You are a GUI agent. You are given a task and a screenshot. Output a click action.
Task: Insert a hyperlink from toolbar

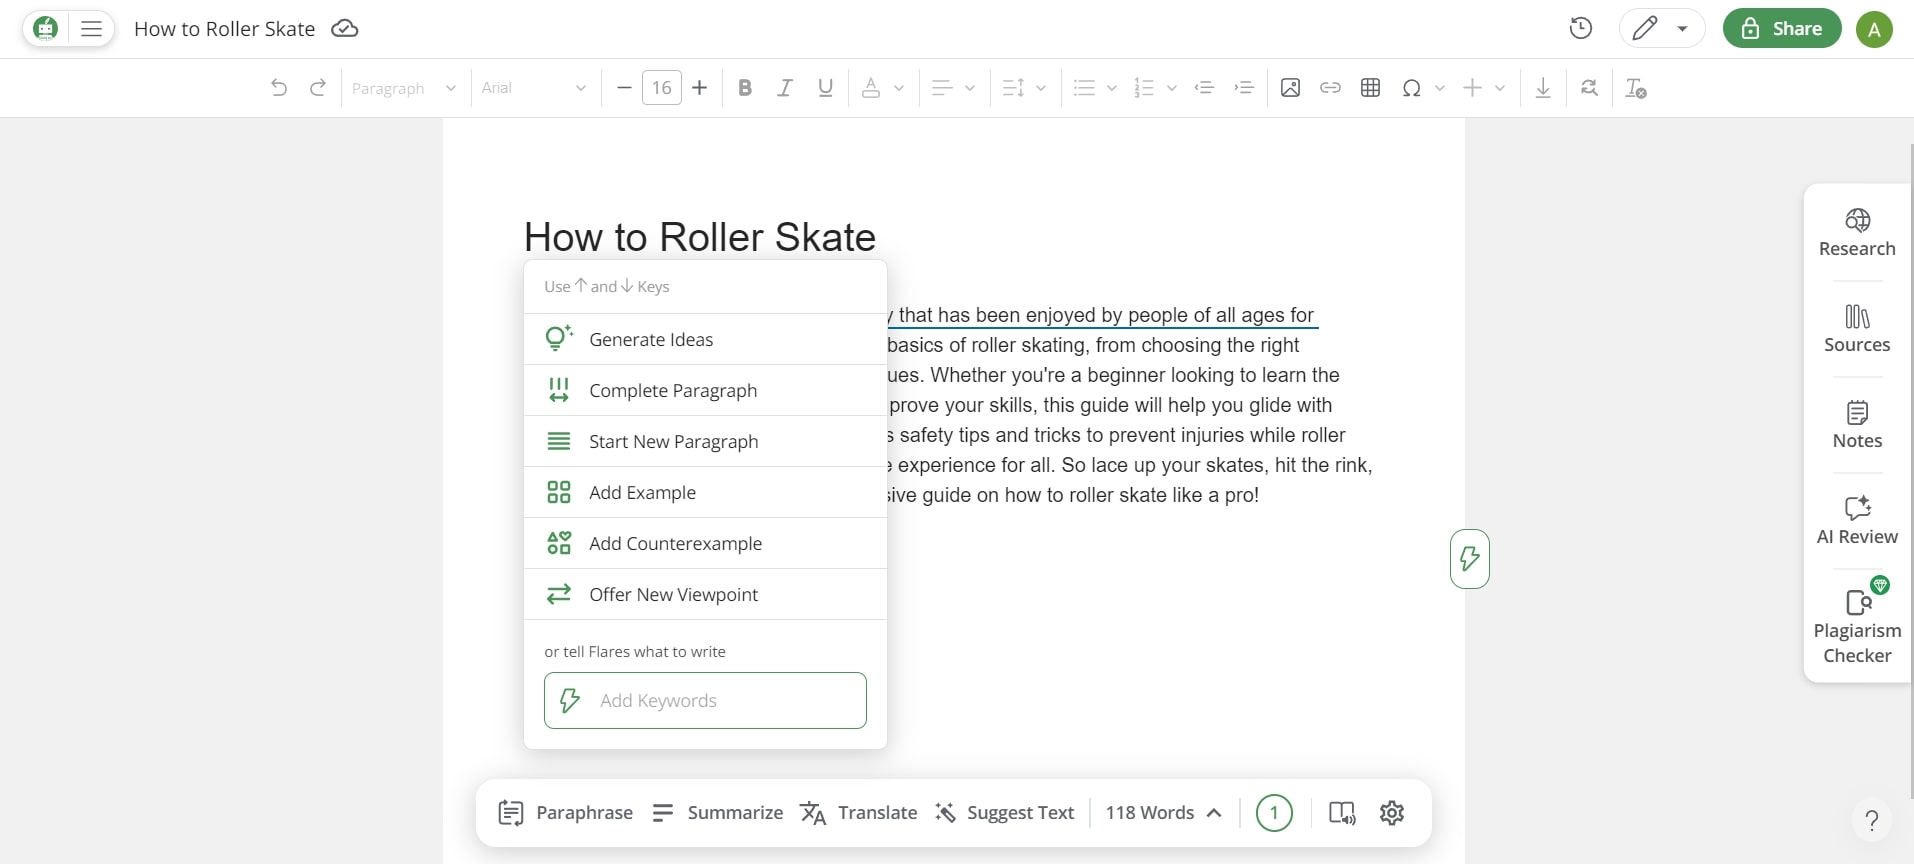click(1330, 88)
